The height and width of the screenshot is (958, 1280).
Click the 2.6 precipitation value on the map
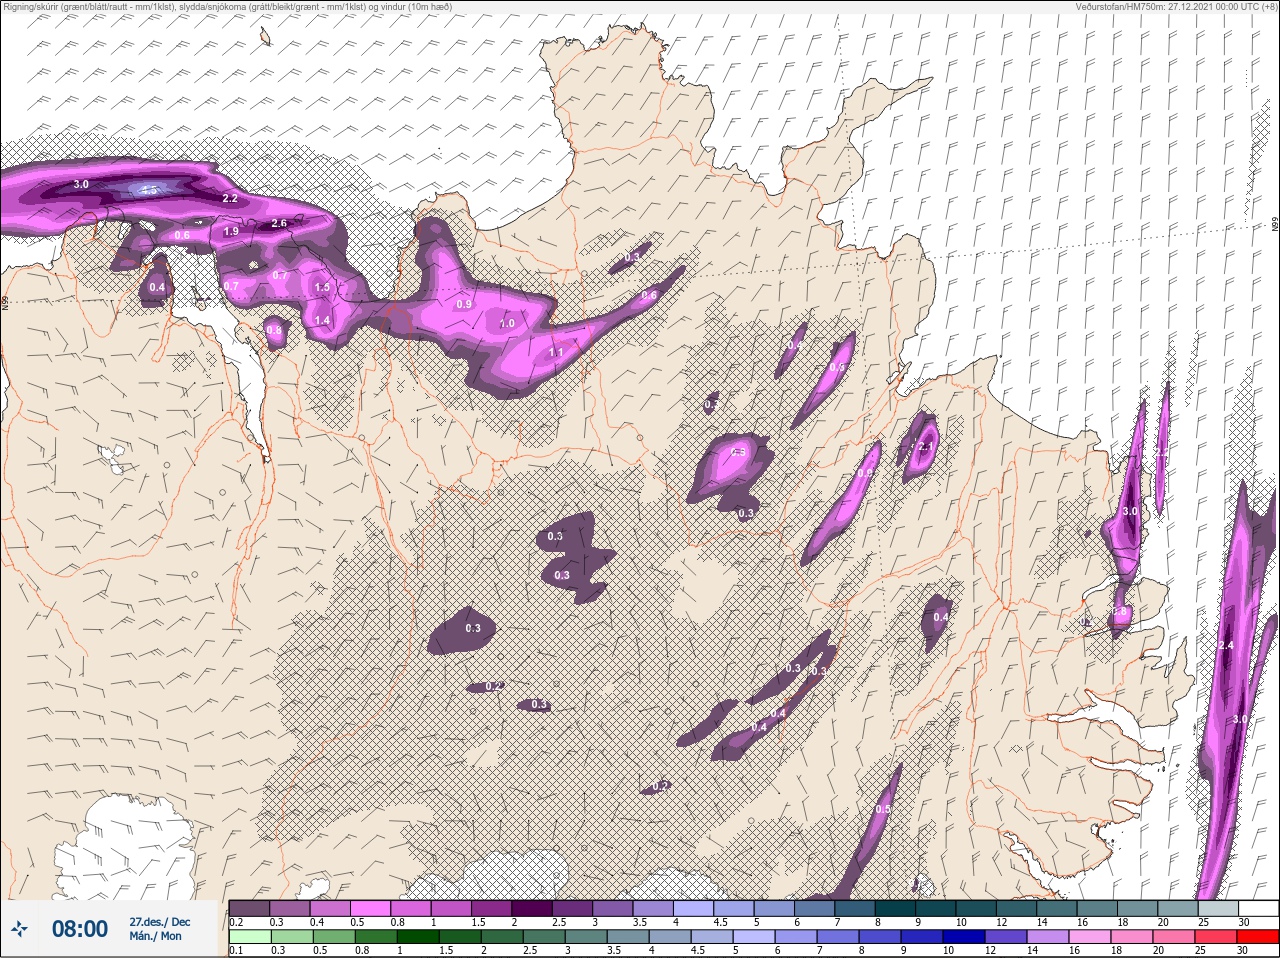click(279, 223)
